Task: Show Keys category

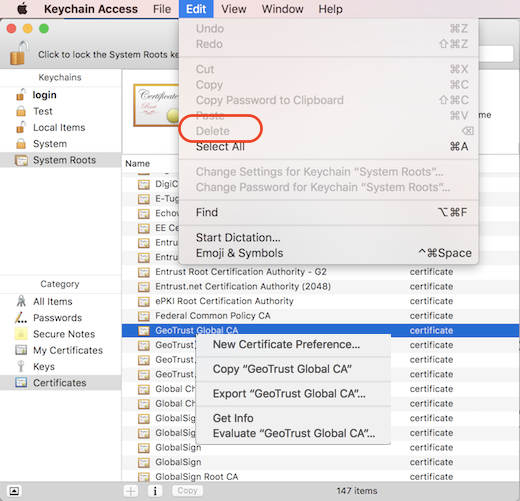Action: tap(44, 367)
